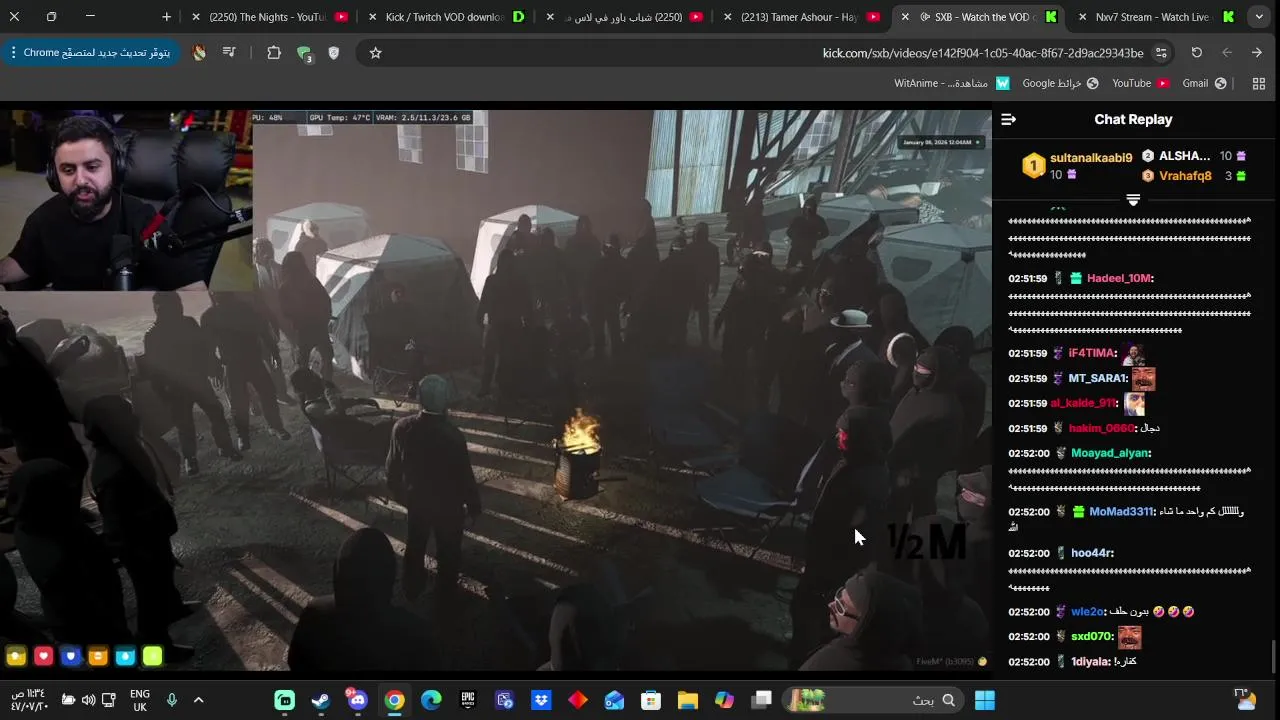
Task: Collapse the Chat Replay panel
Action: point(1008,120)
